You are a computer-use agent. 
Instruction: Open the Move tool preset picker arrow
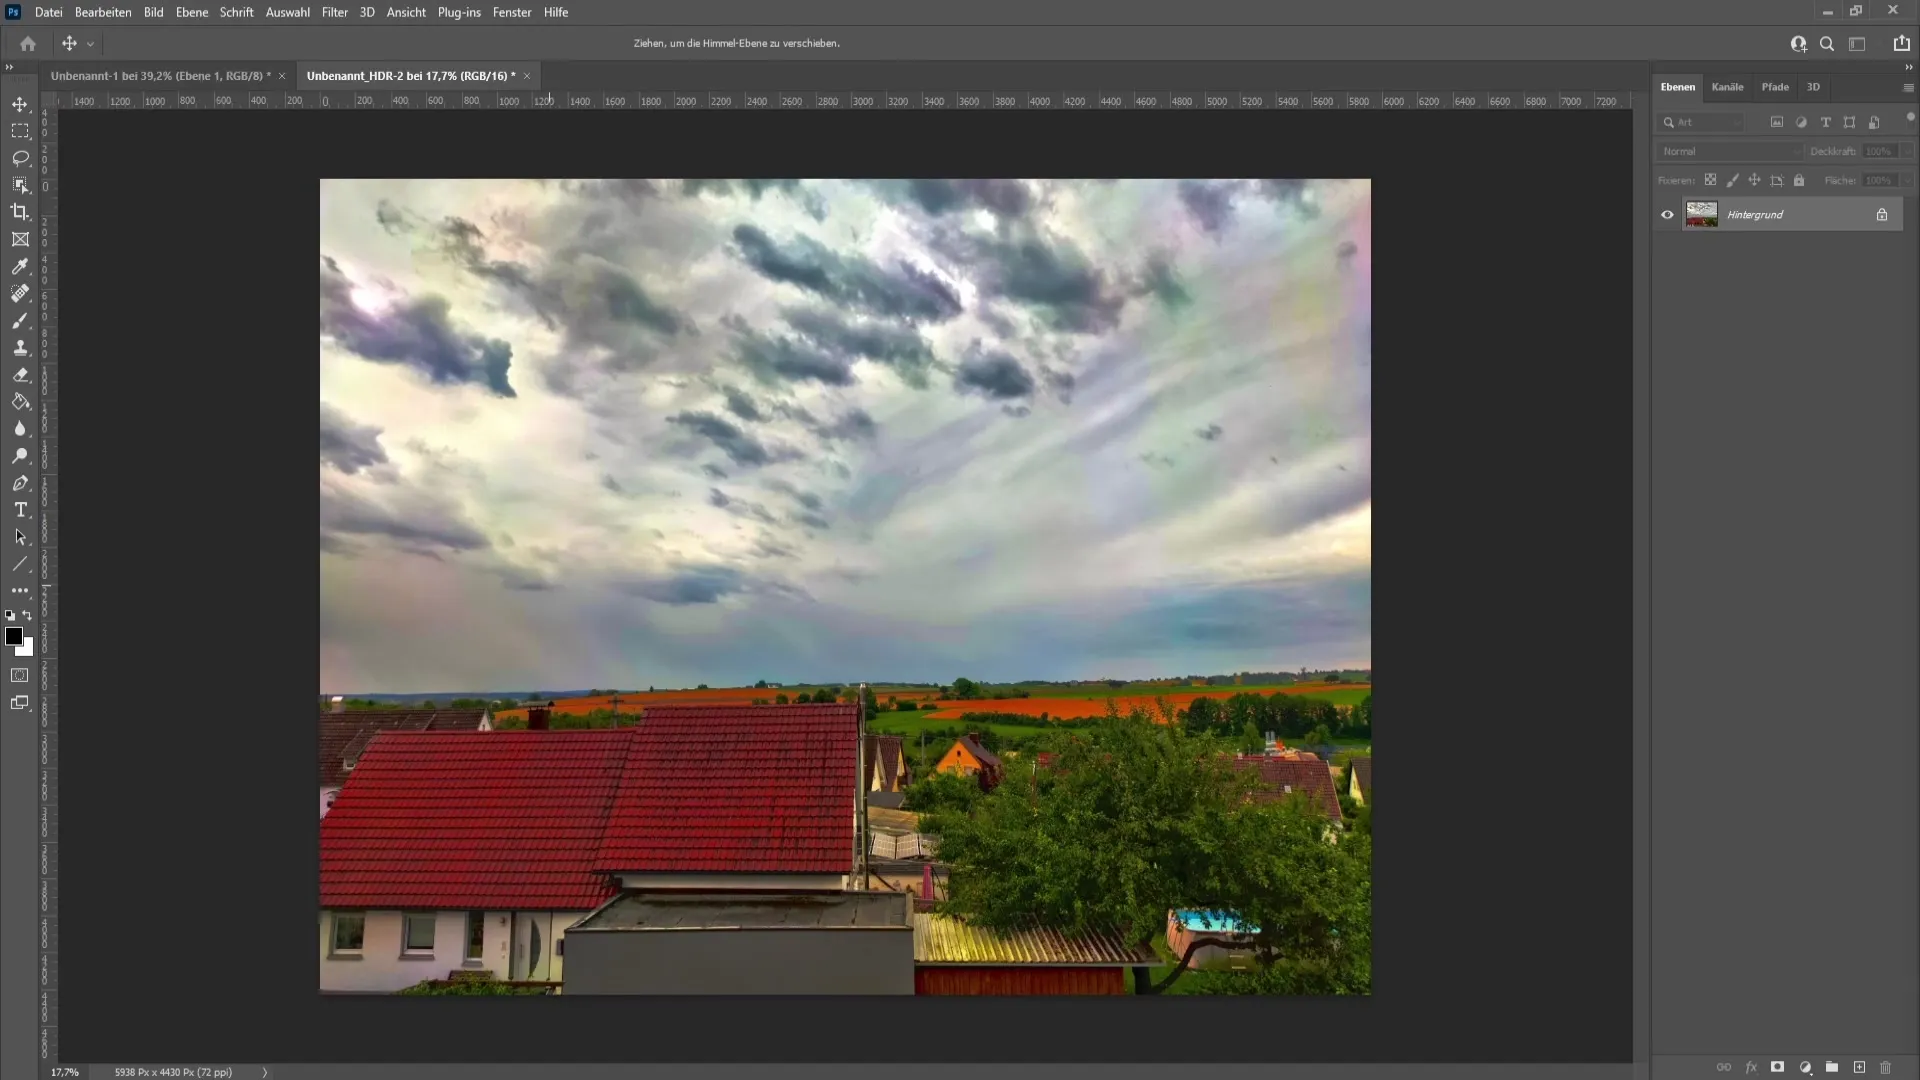click(x=90, y=44)
